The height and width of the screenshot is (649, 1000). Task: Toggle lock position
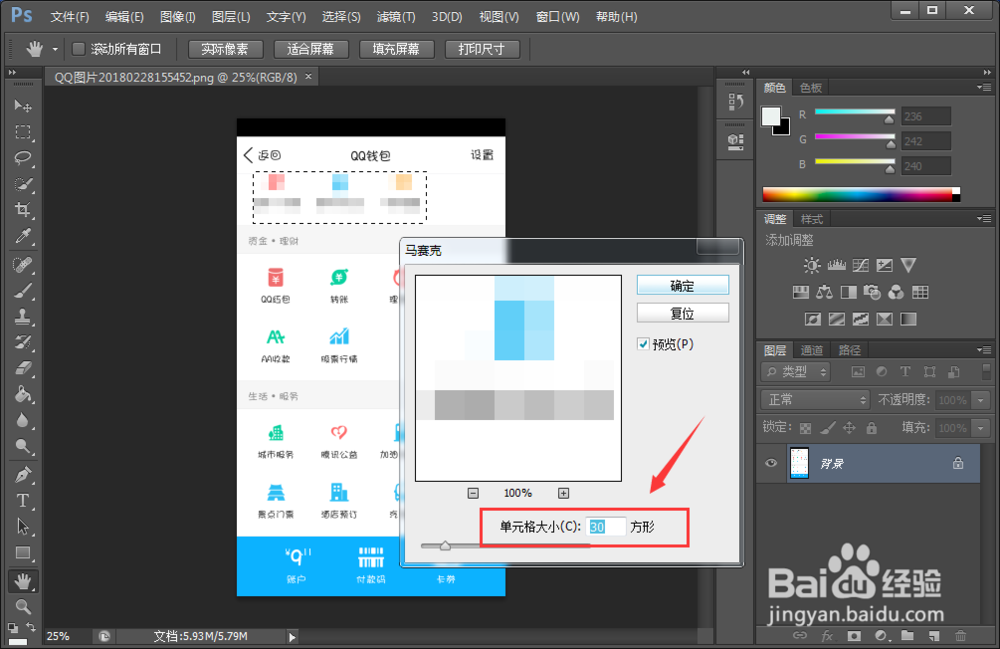tap(849, 428)
